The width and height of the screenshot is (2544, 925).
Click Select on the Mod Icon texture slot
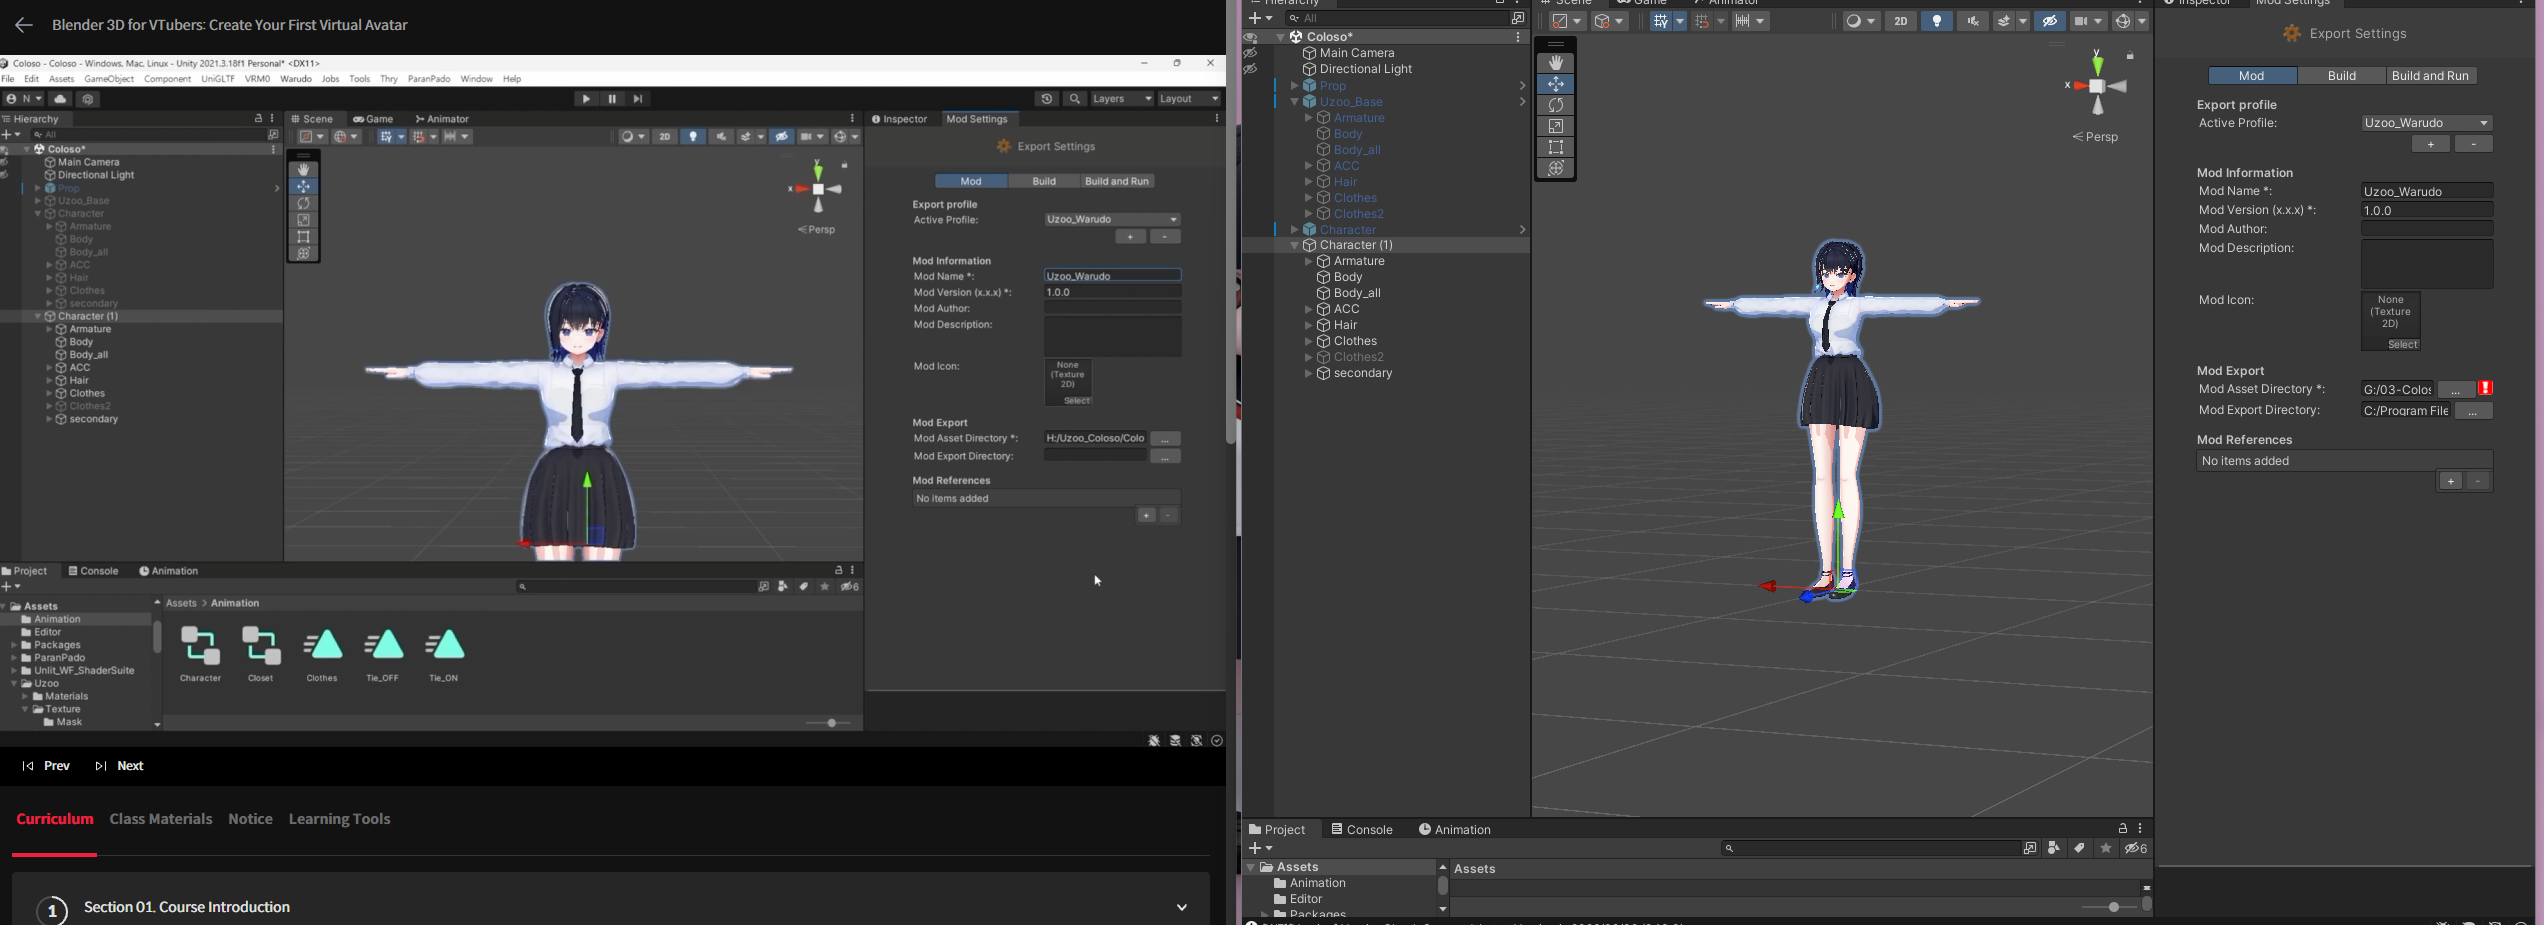(2404, 345)
